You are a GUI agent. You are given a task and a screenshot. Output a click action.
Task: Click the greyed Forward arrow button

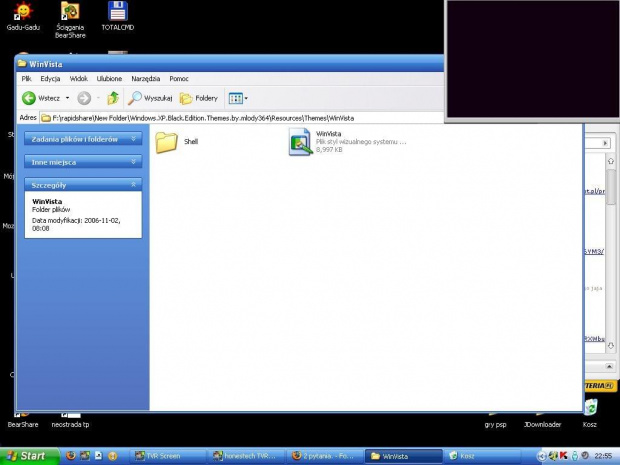[x=84, y=98]
